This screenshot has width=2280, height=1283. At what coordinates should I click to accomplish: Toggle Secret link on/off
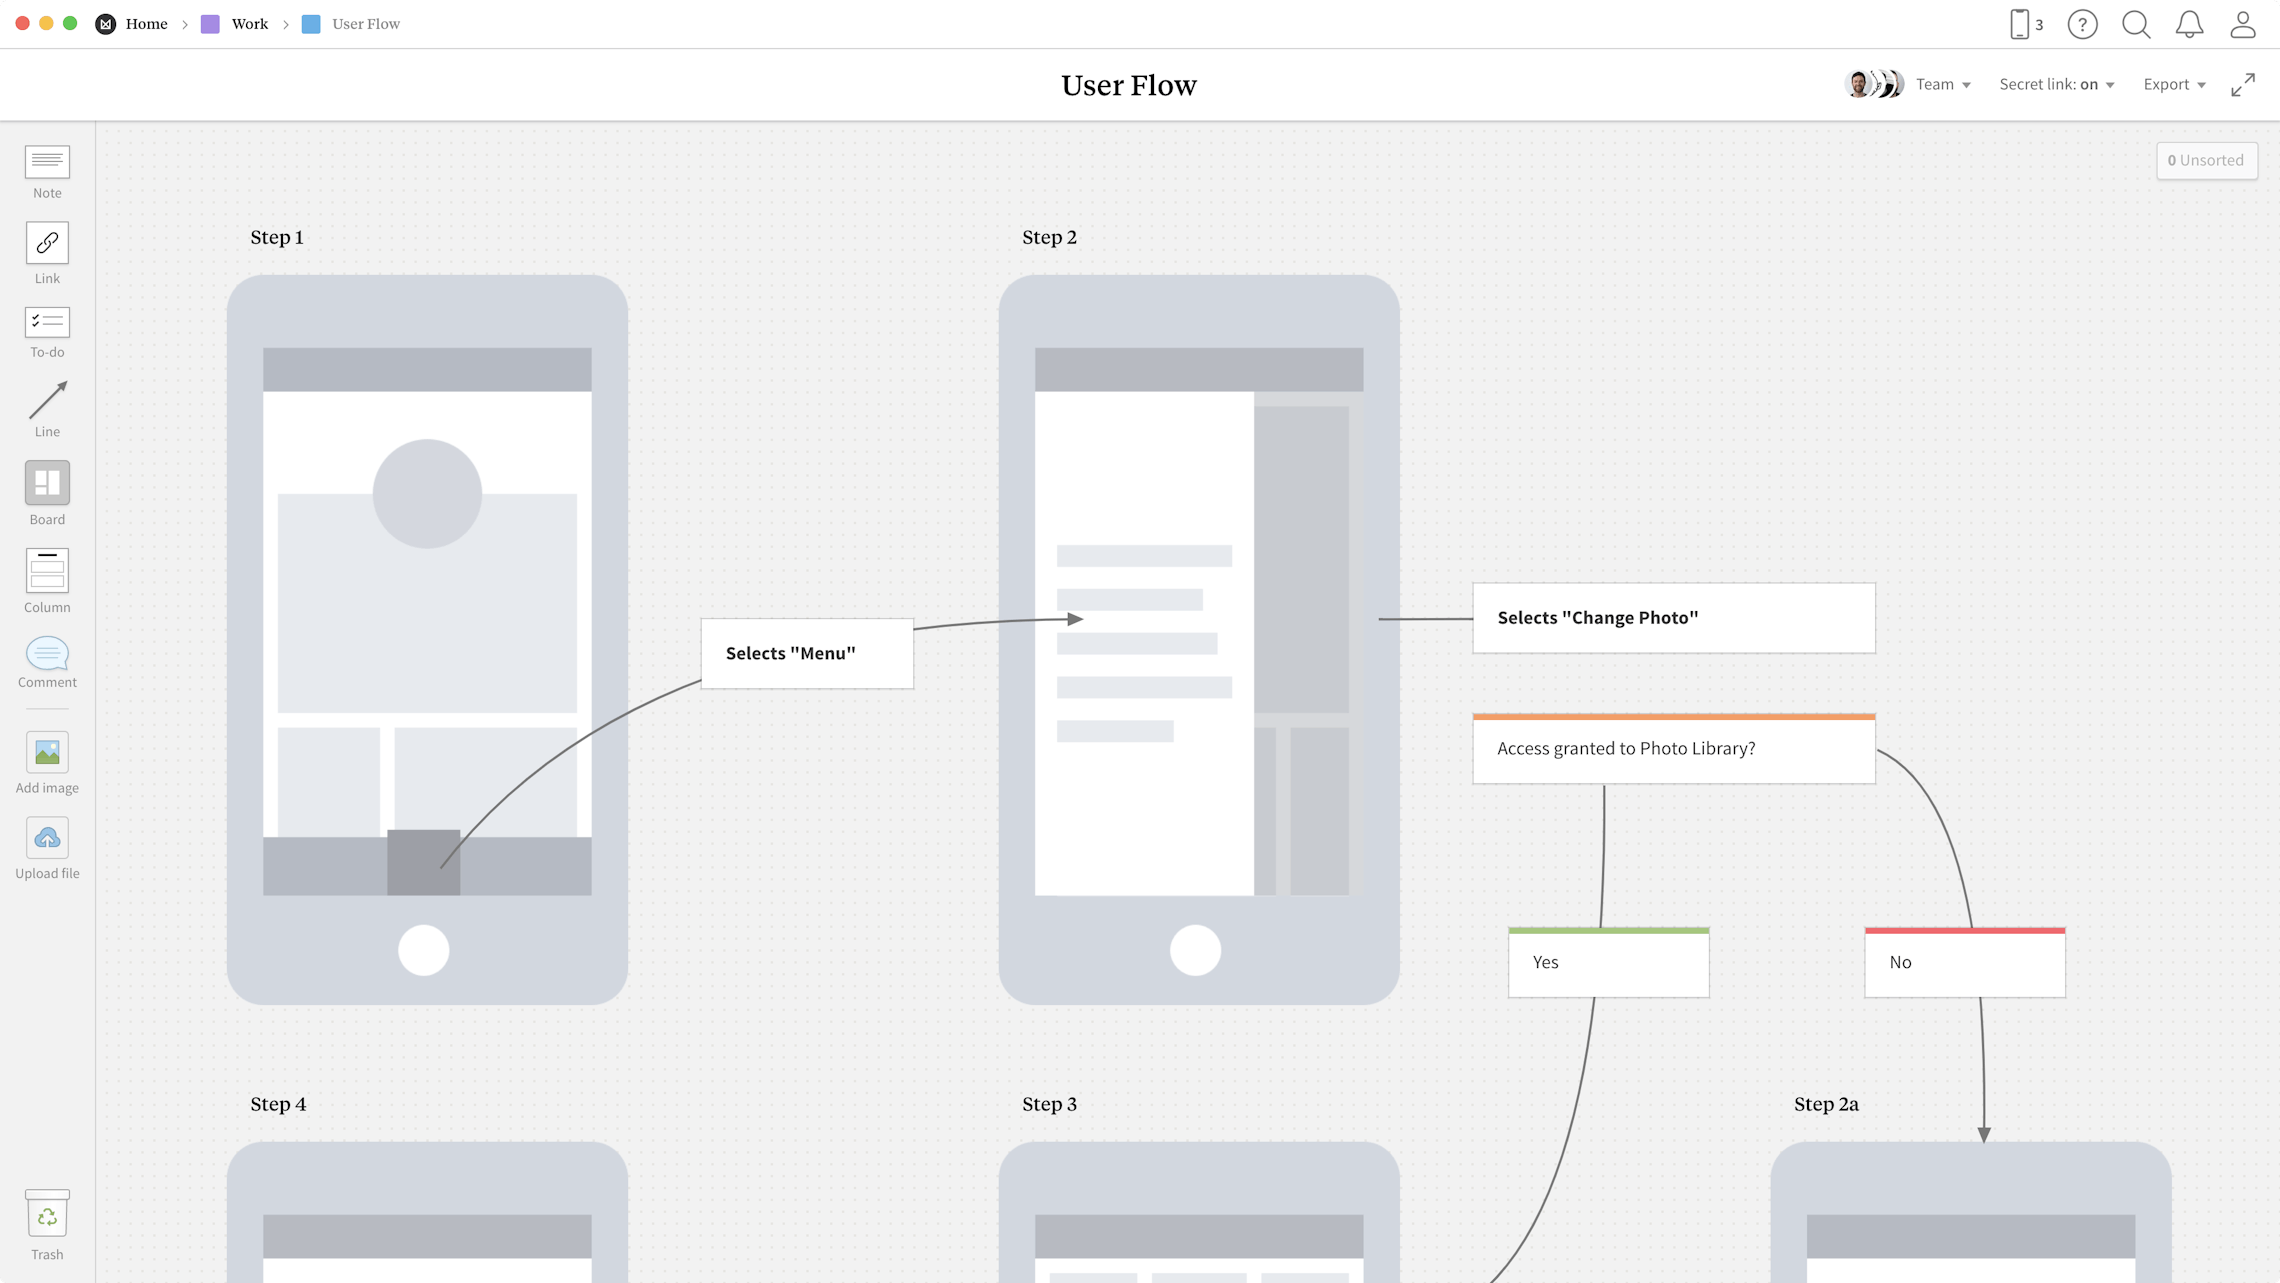click(2055, 83)
